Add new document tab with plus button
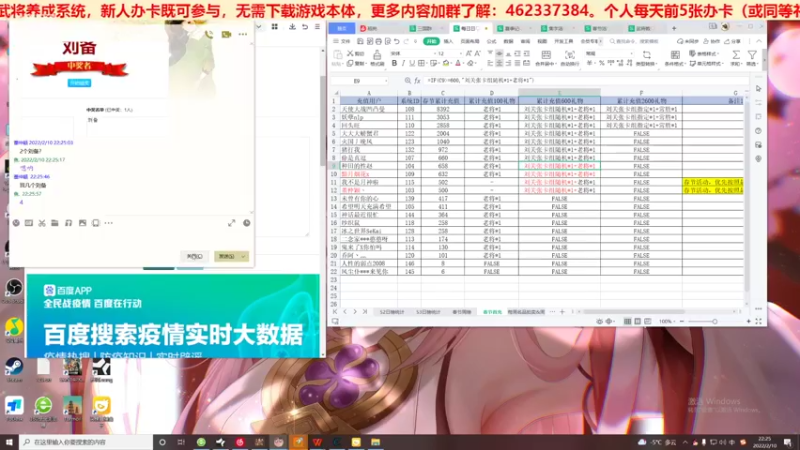 click(674, 29)
